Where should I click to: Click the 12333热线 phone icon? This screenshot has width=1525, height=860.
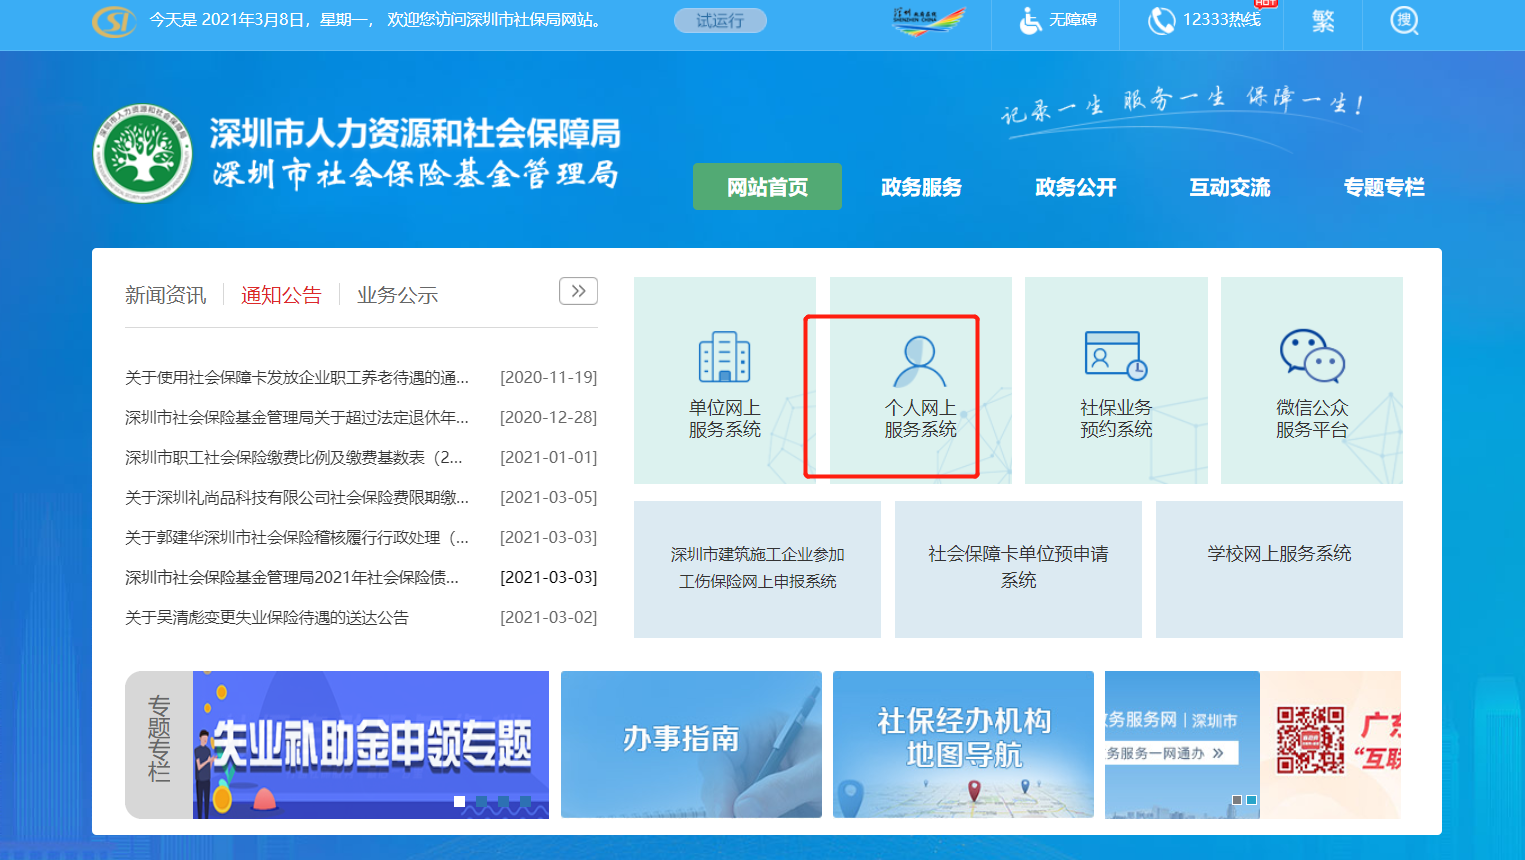click(1161, 21)
